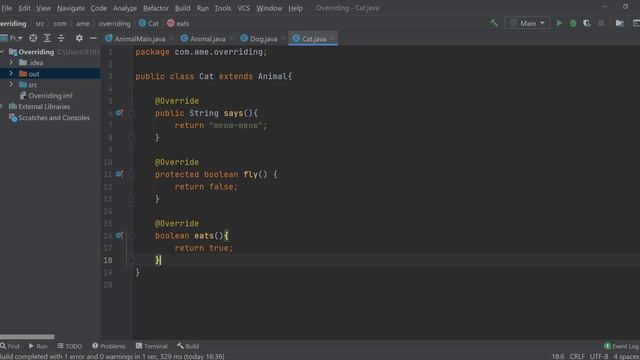640x360 pixels.
Task: Select Overriding.iml file in tree
Action: (x=50, y=96)
